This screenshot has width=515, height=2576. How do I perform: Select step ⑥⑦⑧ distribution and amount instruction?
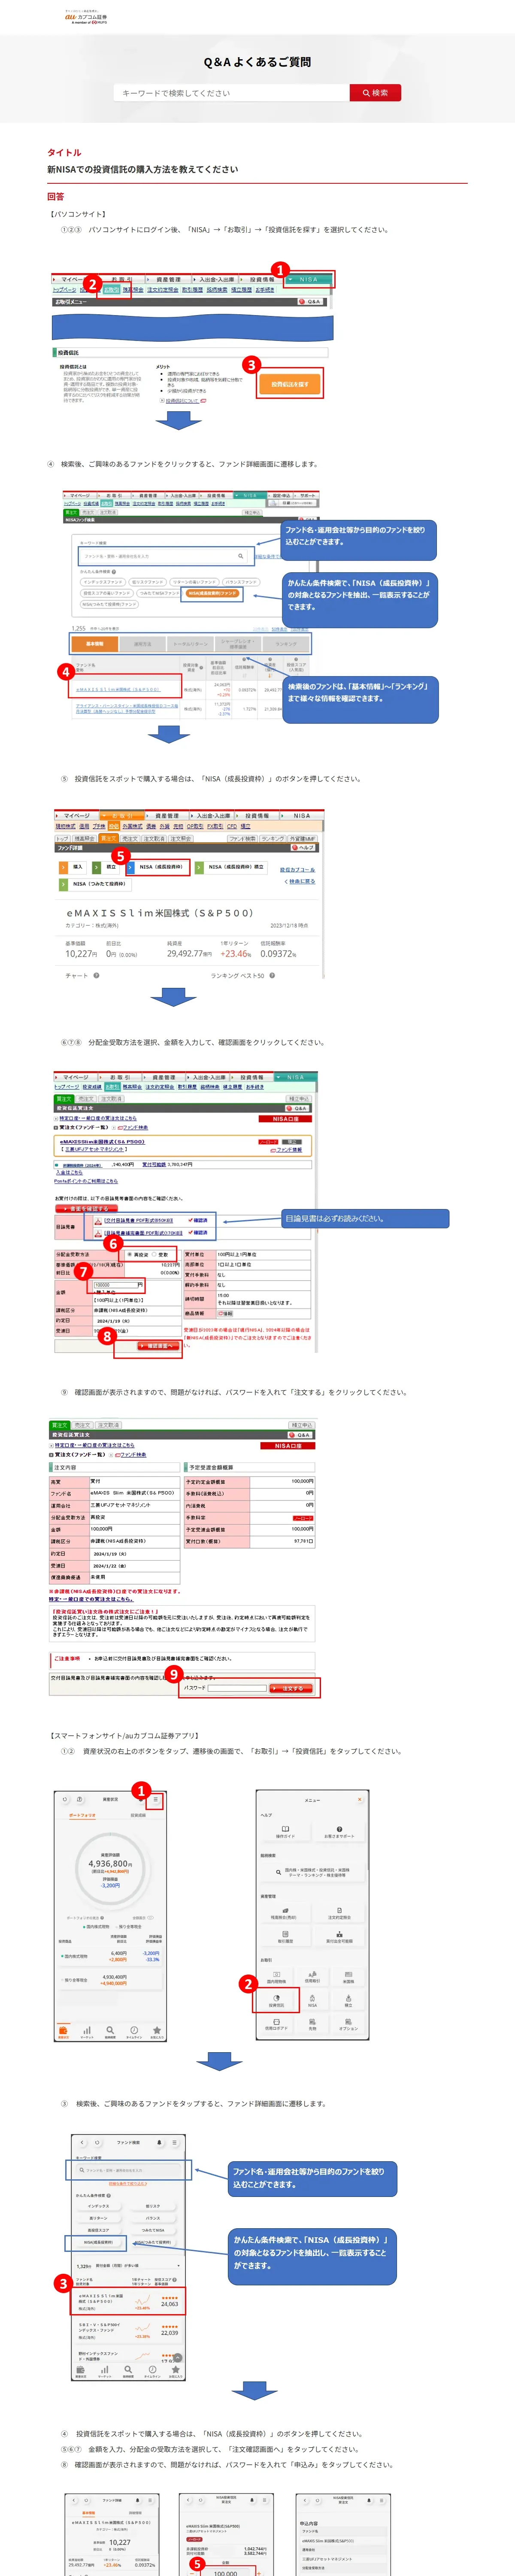193,1042
